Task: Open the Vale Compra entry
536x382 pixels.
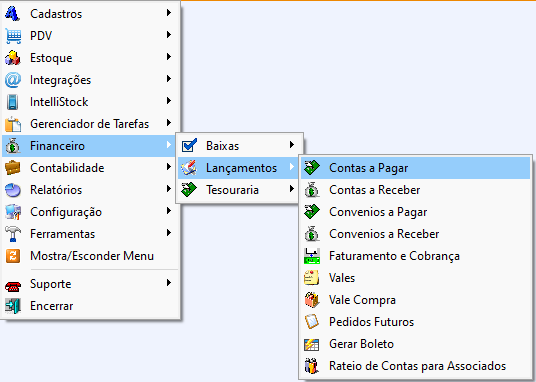Action: (x=415, y=300)
